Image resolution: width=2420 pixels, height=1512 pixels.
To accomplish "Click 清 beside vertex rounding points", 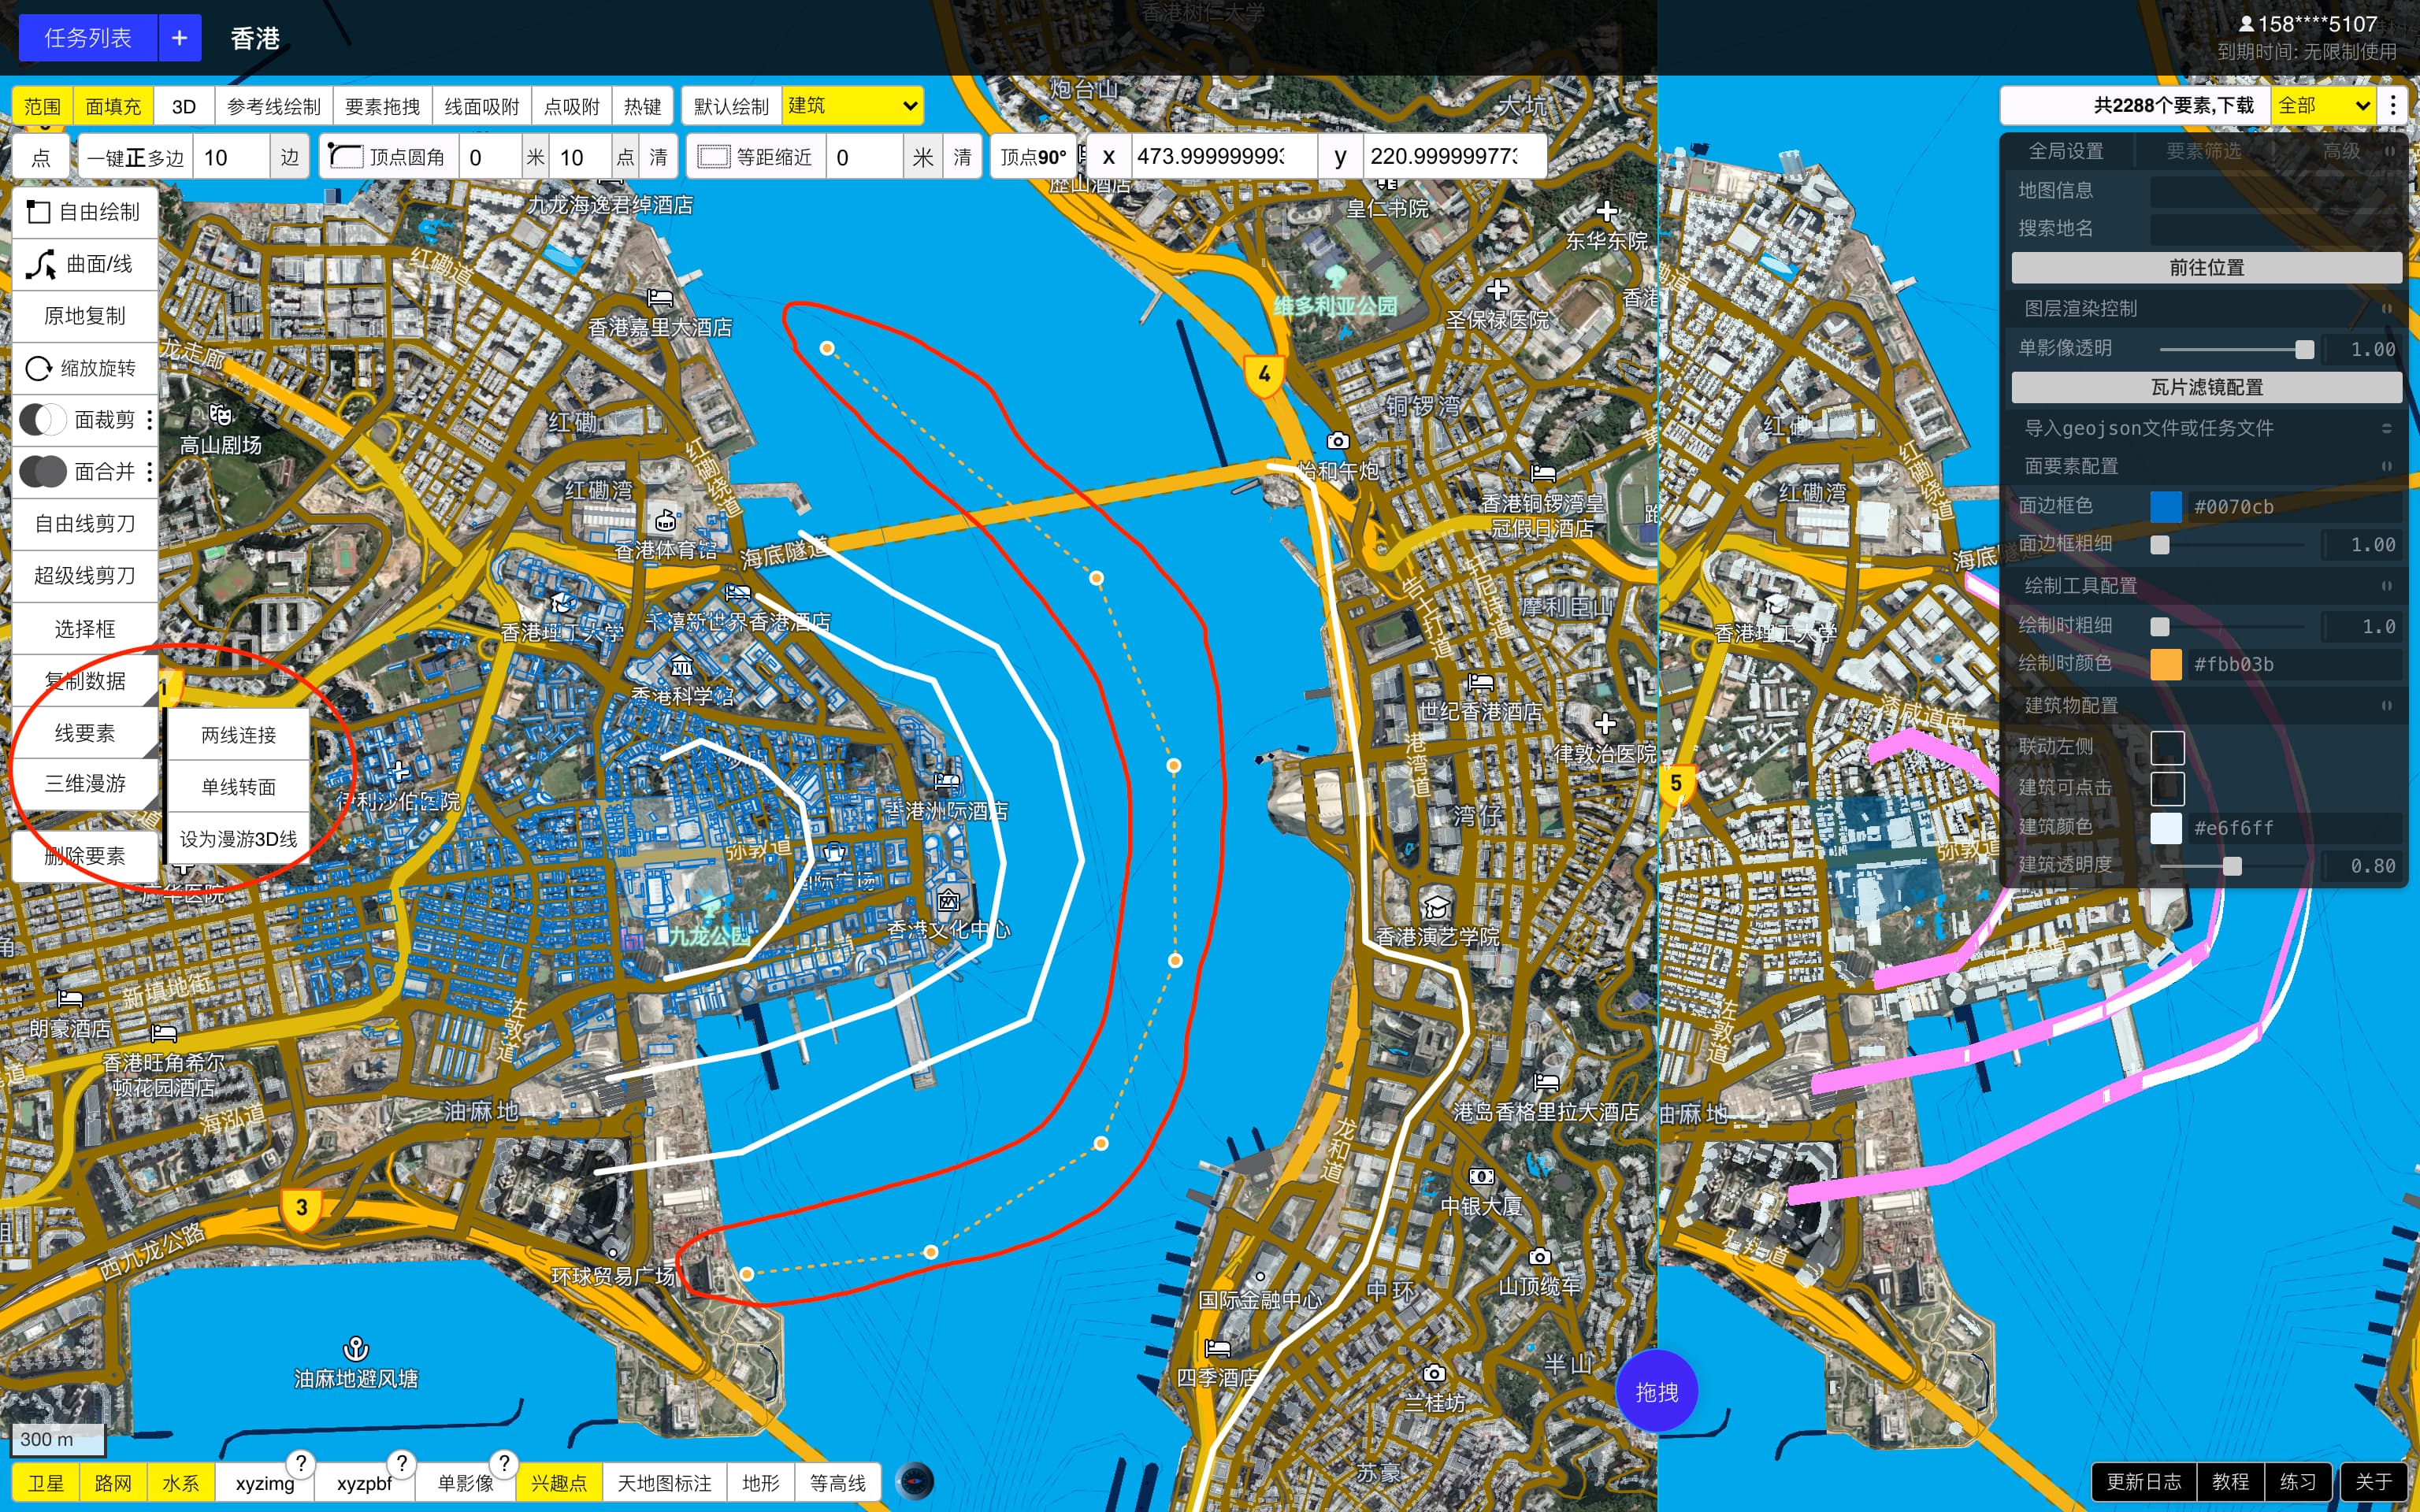I will [658, 157].
